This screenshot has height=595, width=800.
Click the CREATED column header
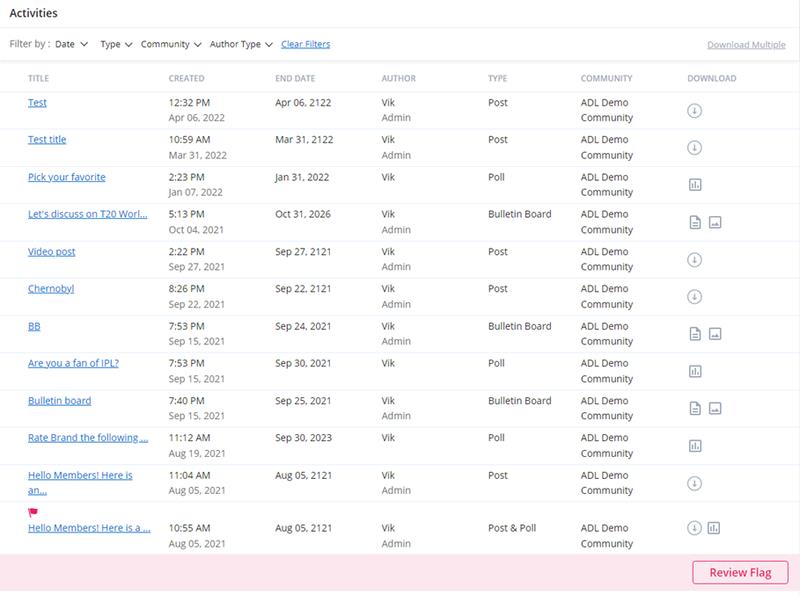[186, 78]
